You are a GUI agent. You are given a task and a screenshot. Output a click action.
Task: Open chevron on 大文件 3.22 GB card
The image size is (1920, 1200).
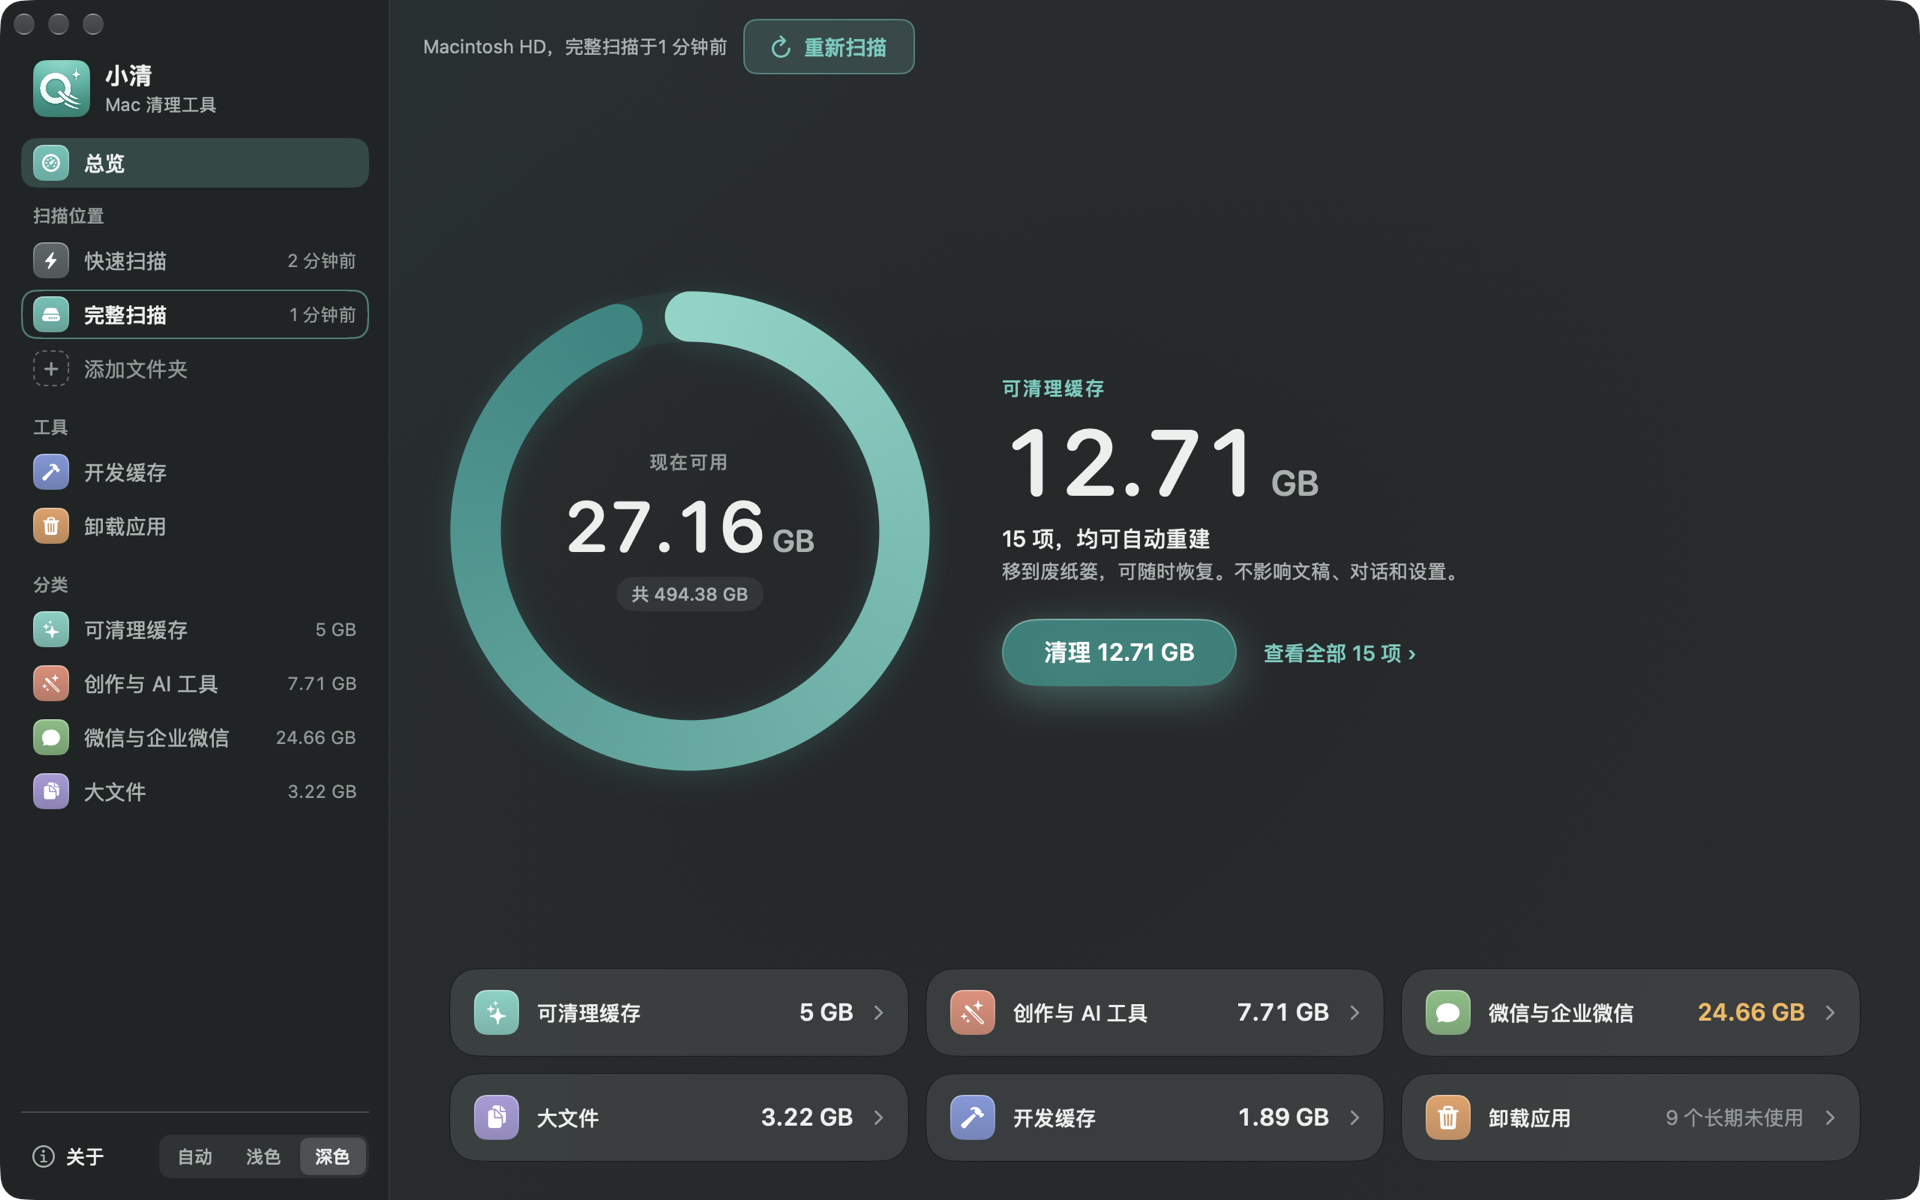click(879, 1118)
